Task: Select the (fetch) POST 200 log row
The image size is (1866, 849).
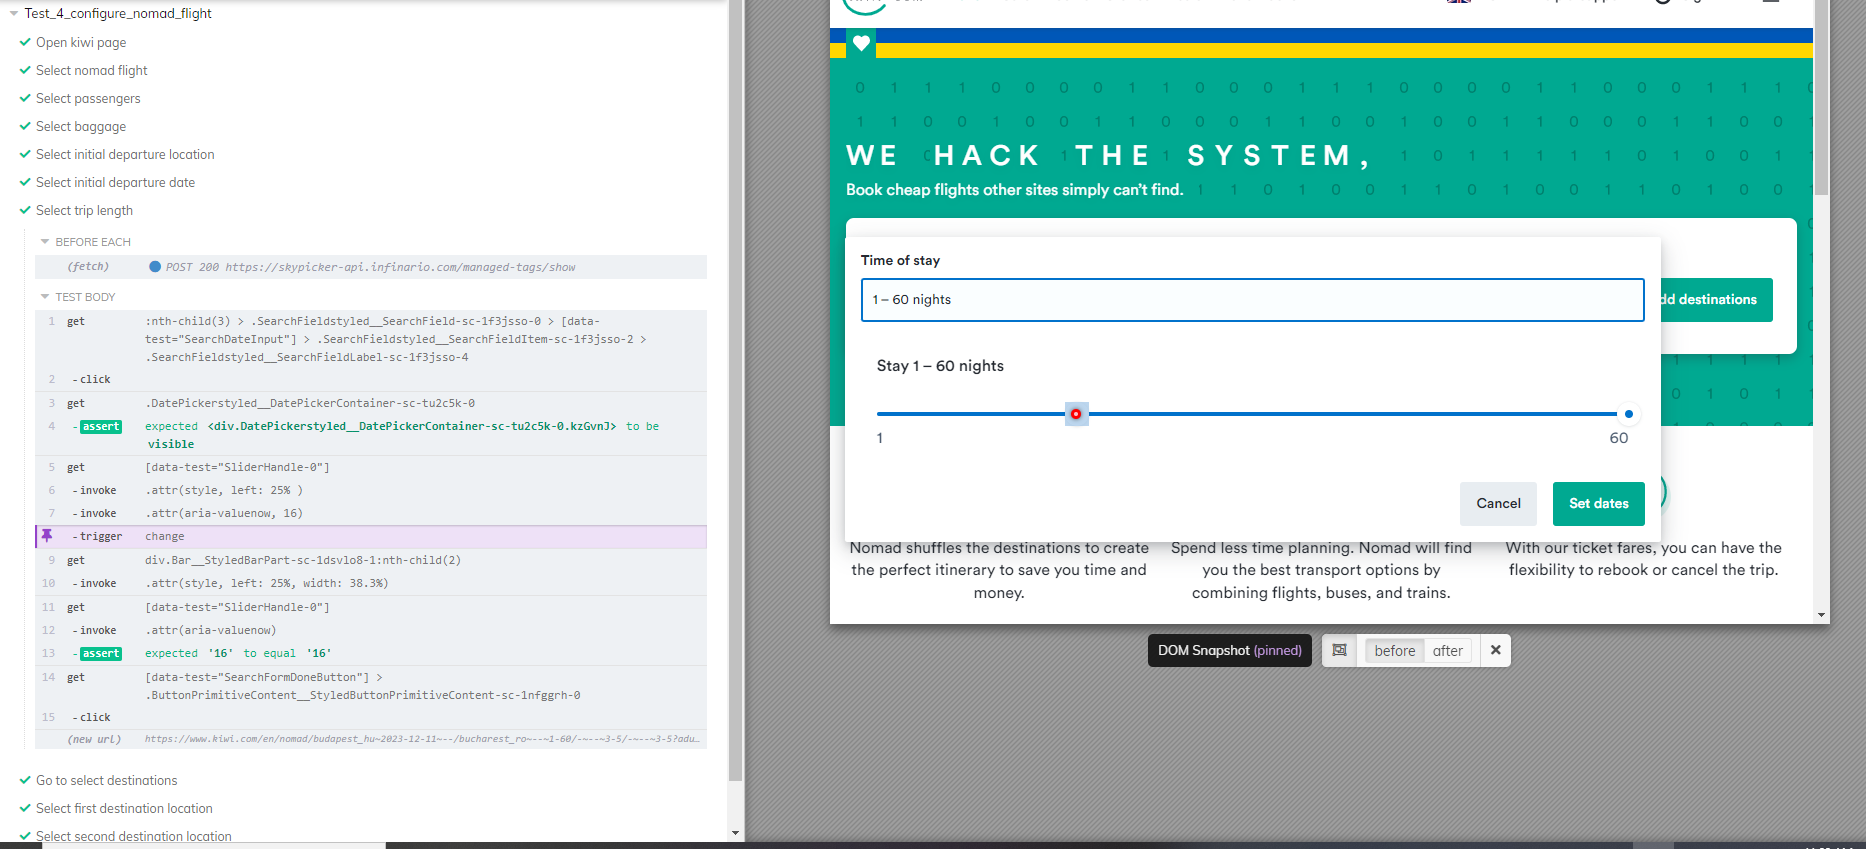Action: pos(371,267)
